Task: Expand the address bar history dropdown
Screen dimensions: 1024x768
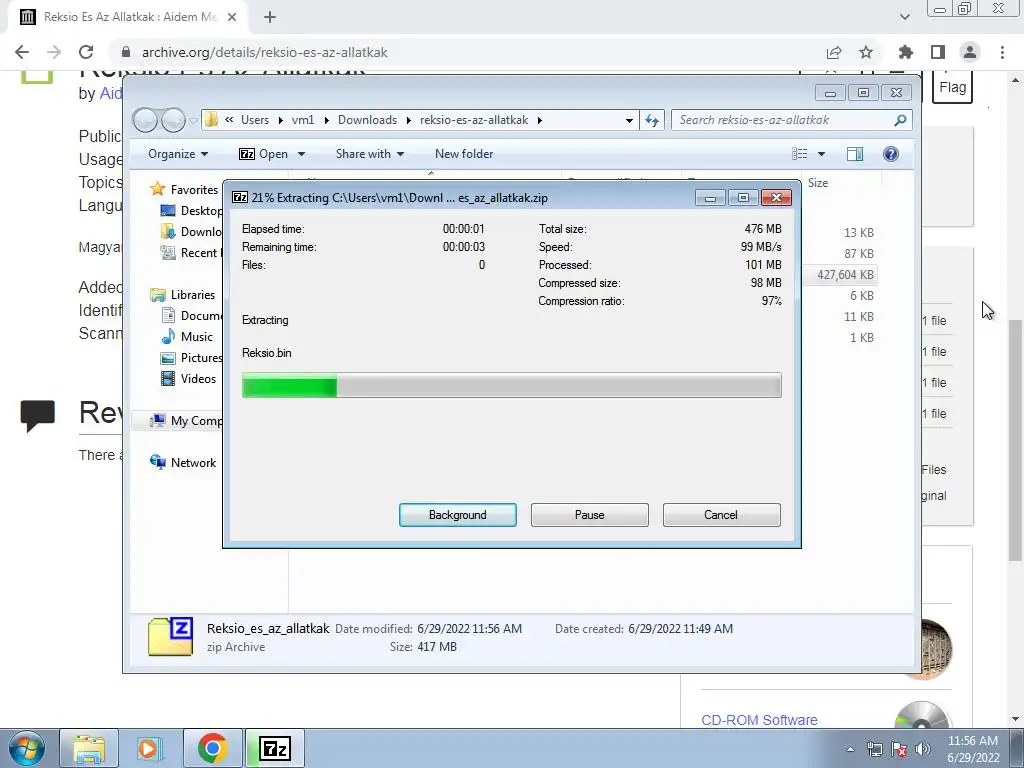Action: (629, 120)
